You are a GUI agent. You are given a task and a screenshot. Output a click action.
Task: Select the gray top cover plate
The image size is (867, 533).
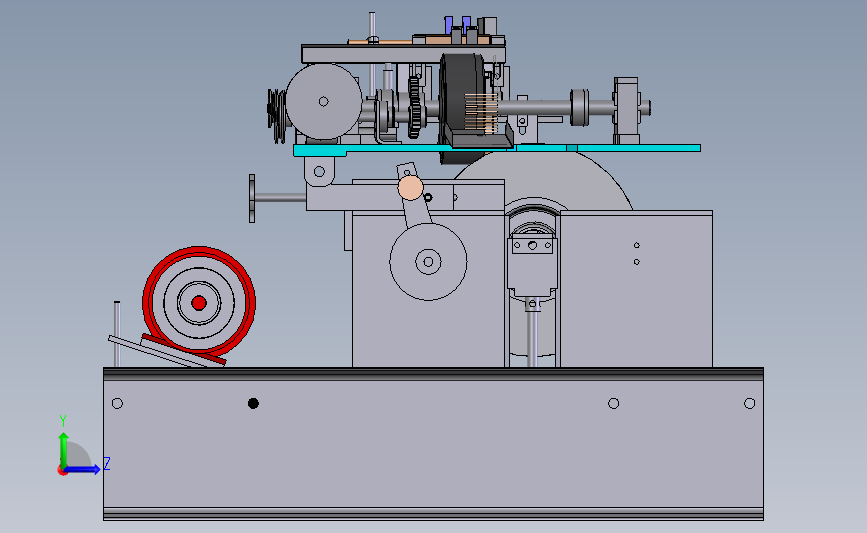point(403,54)
